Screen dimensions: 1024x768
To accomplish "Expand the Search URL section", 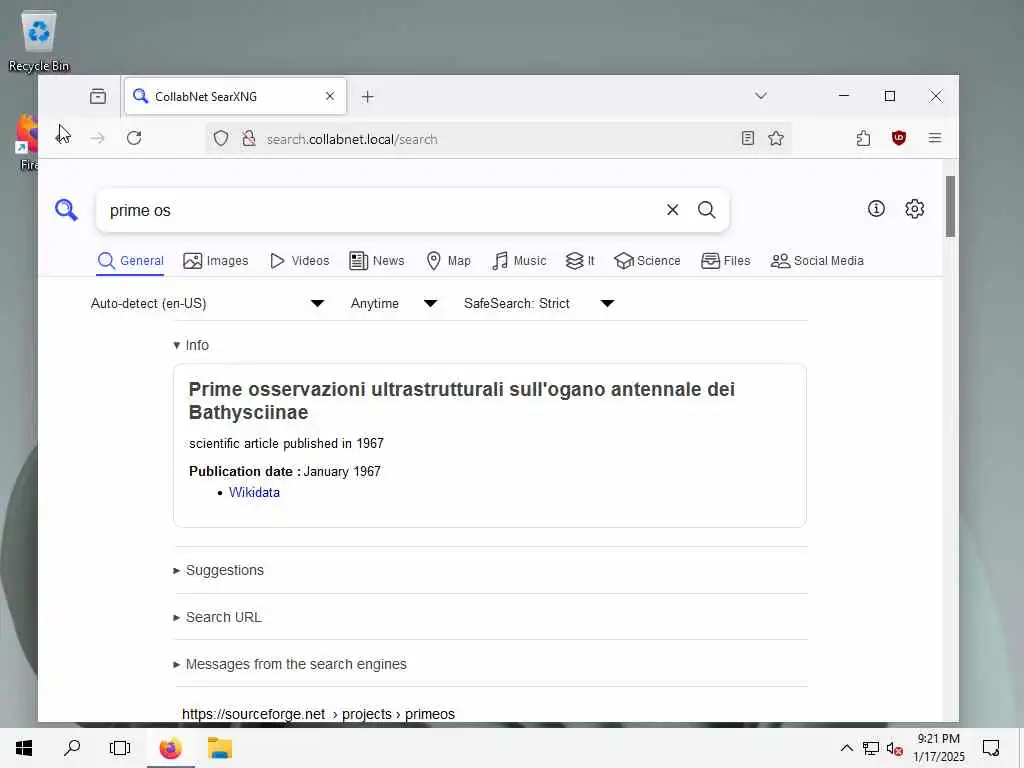I will [x=217, y=617].
